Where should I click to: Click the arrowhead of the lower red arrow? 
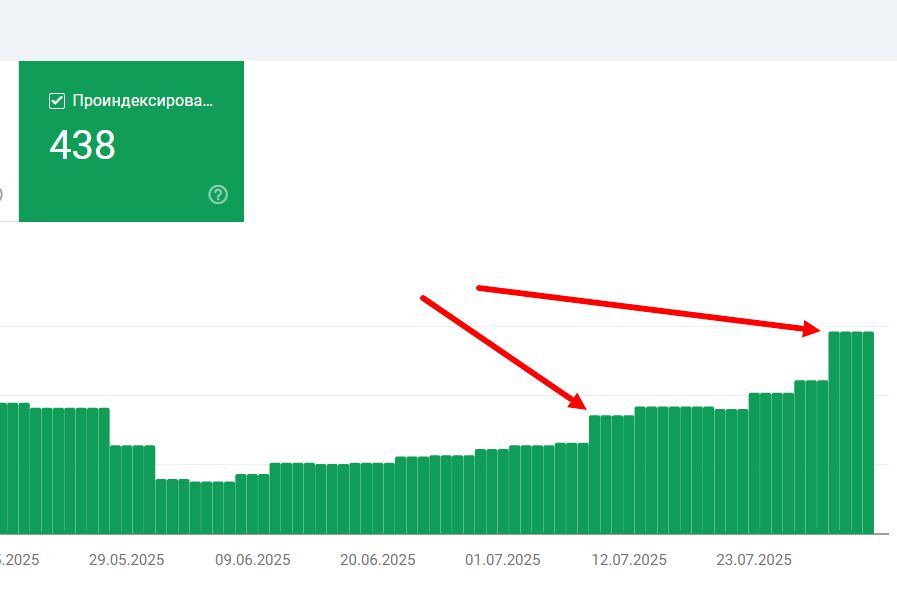coord(577,402)
